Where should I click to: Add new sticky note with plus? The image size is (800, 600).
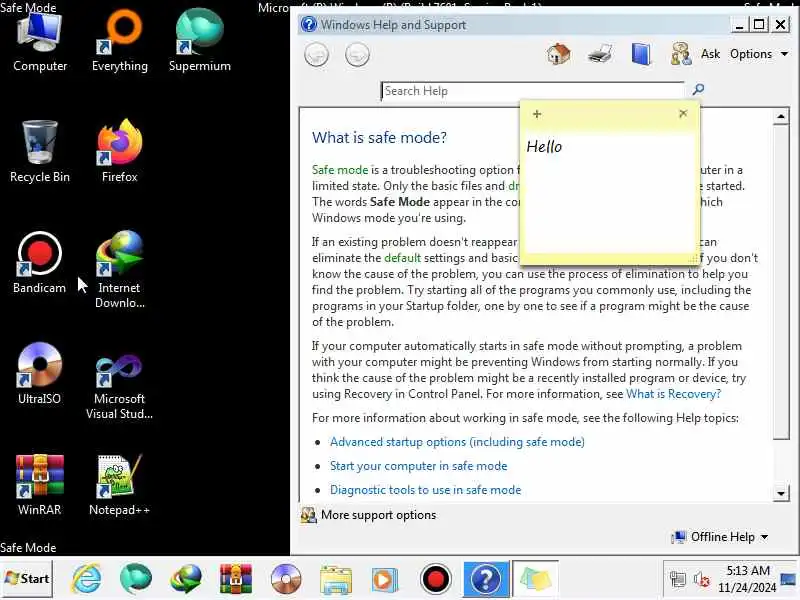tap(537, 114)
